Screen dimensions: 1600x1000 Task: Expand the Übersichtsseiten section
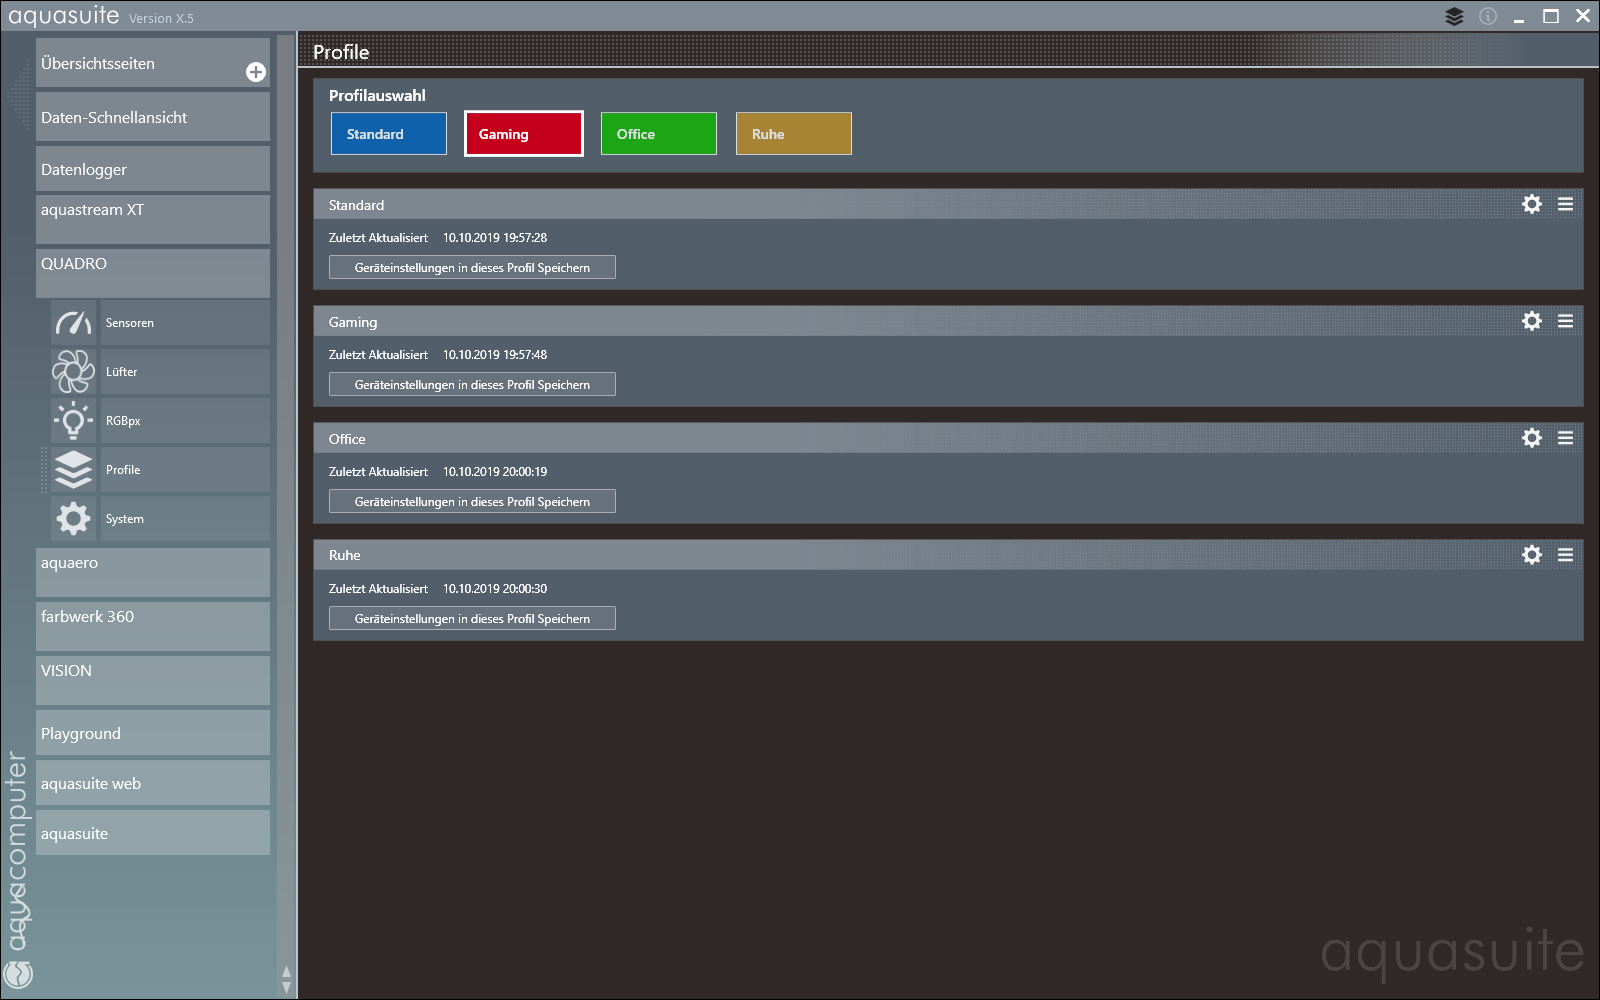[153, 63]
